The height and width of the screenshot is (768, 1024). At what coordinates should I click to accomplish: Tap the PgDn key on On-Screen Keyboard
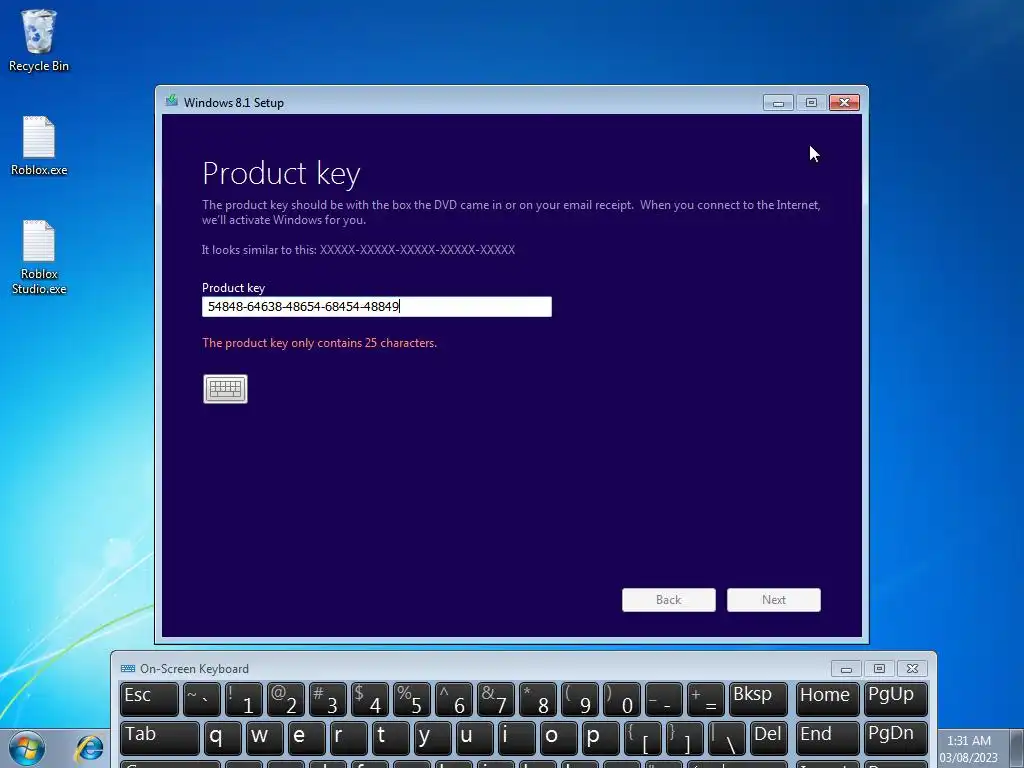tap(895, 738)
